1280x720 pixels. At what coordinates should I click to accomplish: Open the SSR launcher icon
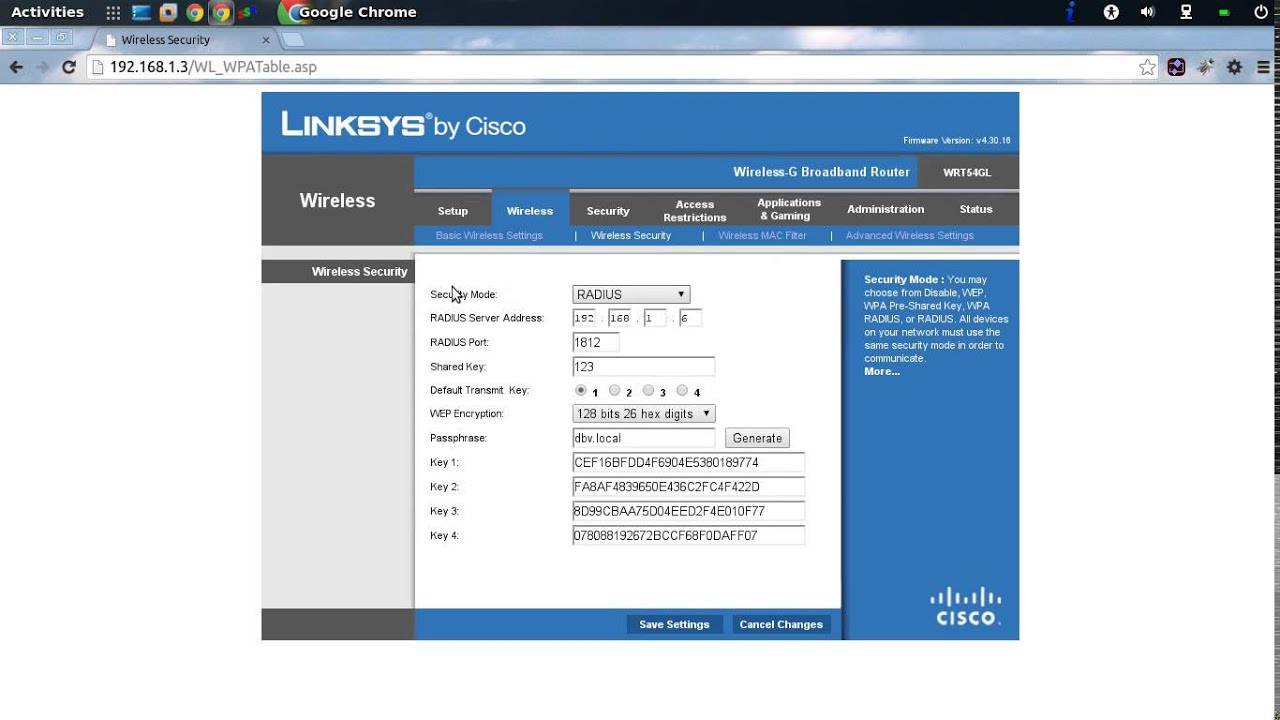247,13
